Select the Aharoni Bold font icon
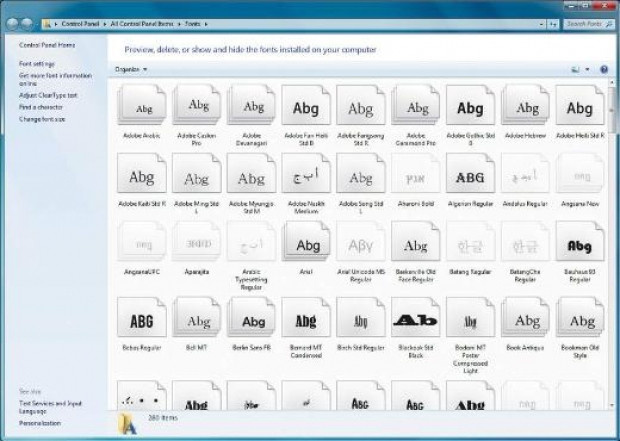The width and height of the screenshot is (620, 441). 416,173
